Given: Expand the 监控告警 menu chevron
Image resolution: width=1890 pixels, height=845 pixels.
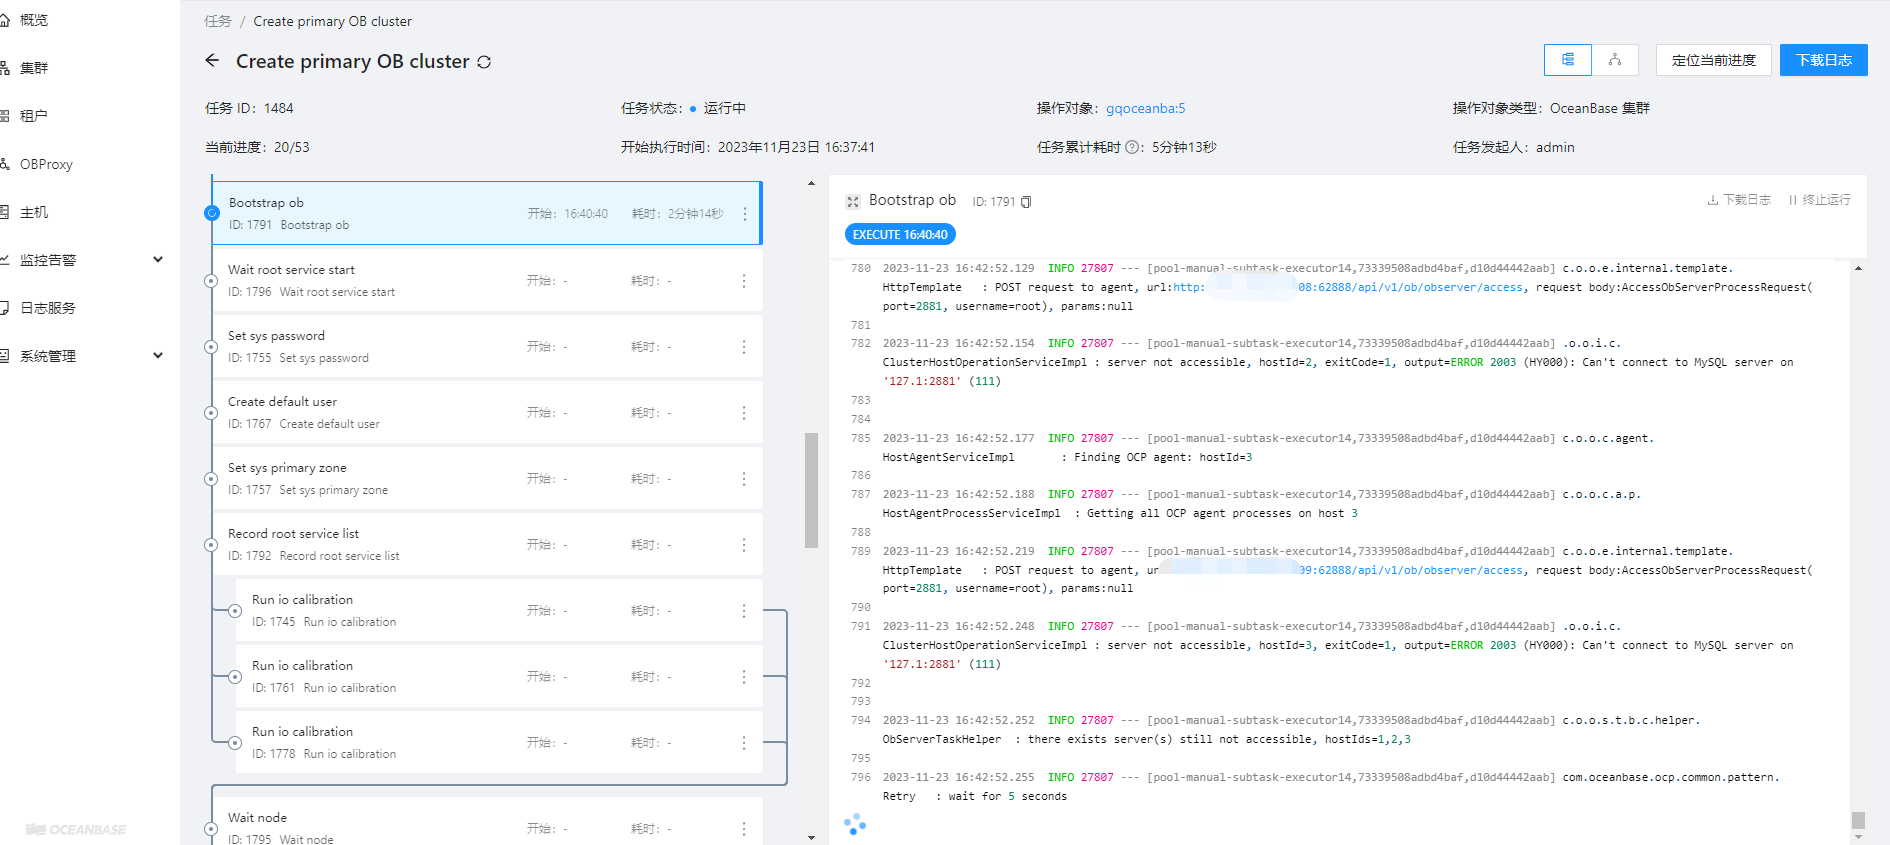Looking at the screenshot, I should coord(158,260).
